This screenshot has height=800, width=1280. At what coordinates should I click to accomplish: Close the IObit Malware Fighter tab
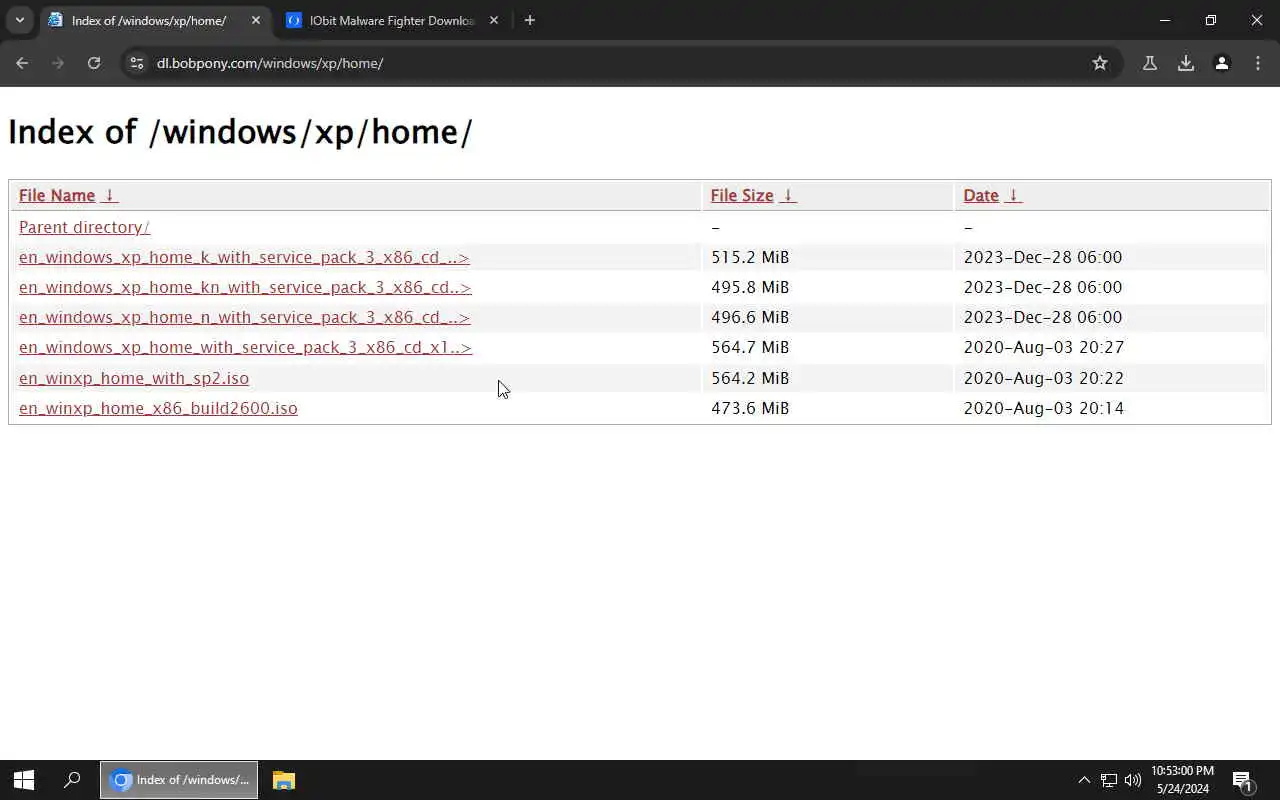493,20
